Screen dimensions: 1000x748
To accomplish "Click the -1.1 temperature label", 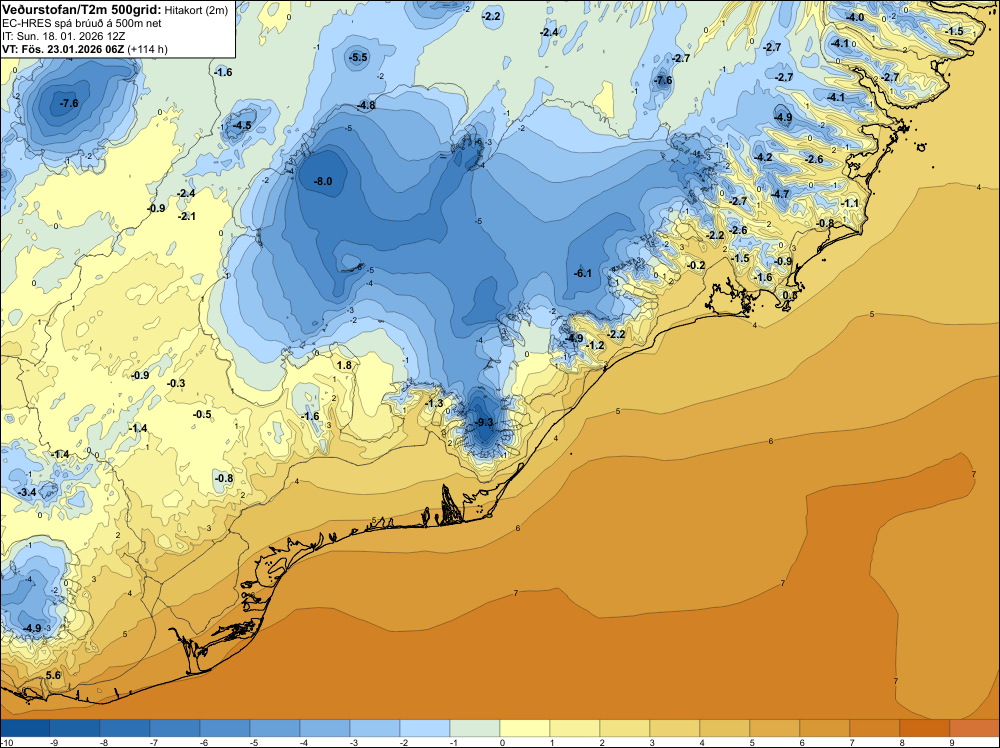I will [849, 203].
